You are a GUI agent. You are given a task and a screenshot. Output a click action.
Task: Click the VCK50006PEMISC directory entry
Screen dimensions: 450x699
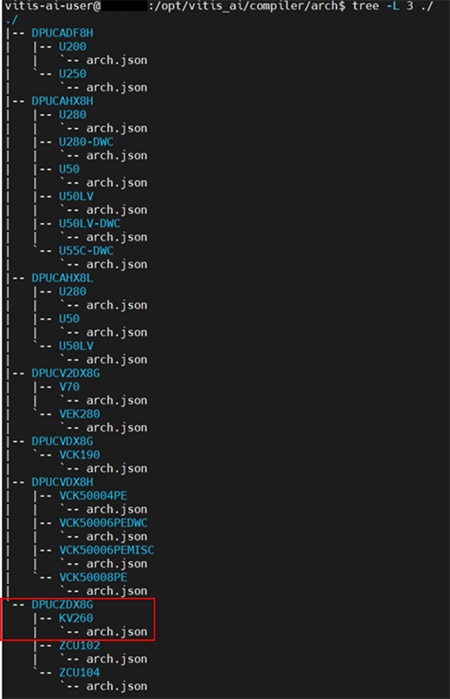(x=107, y=550)
